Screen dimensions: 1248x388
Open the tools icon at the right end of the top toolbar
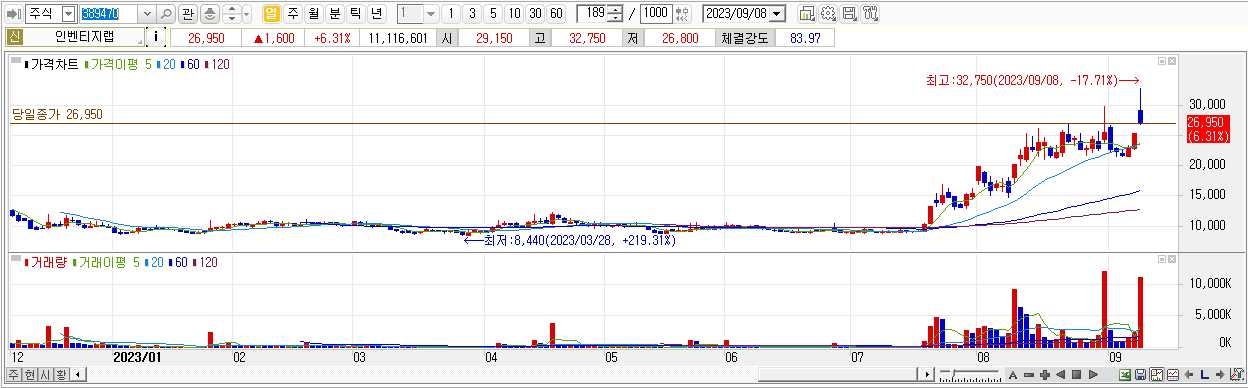[x=870, y=14]
